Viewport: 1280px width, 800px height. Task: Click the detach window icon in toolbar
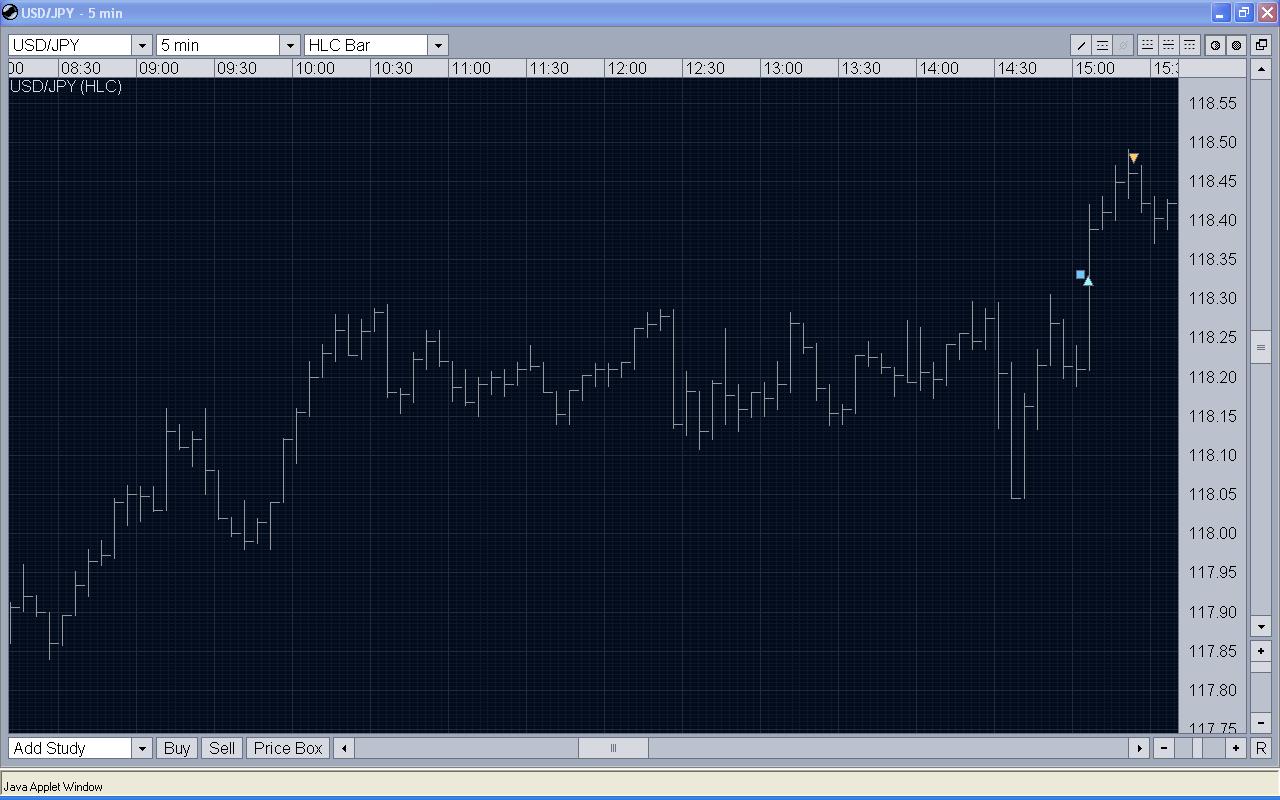coord(1261,45)
